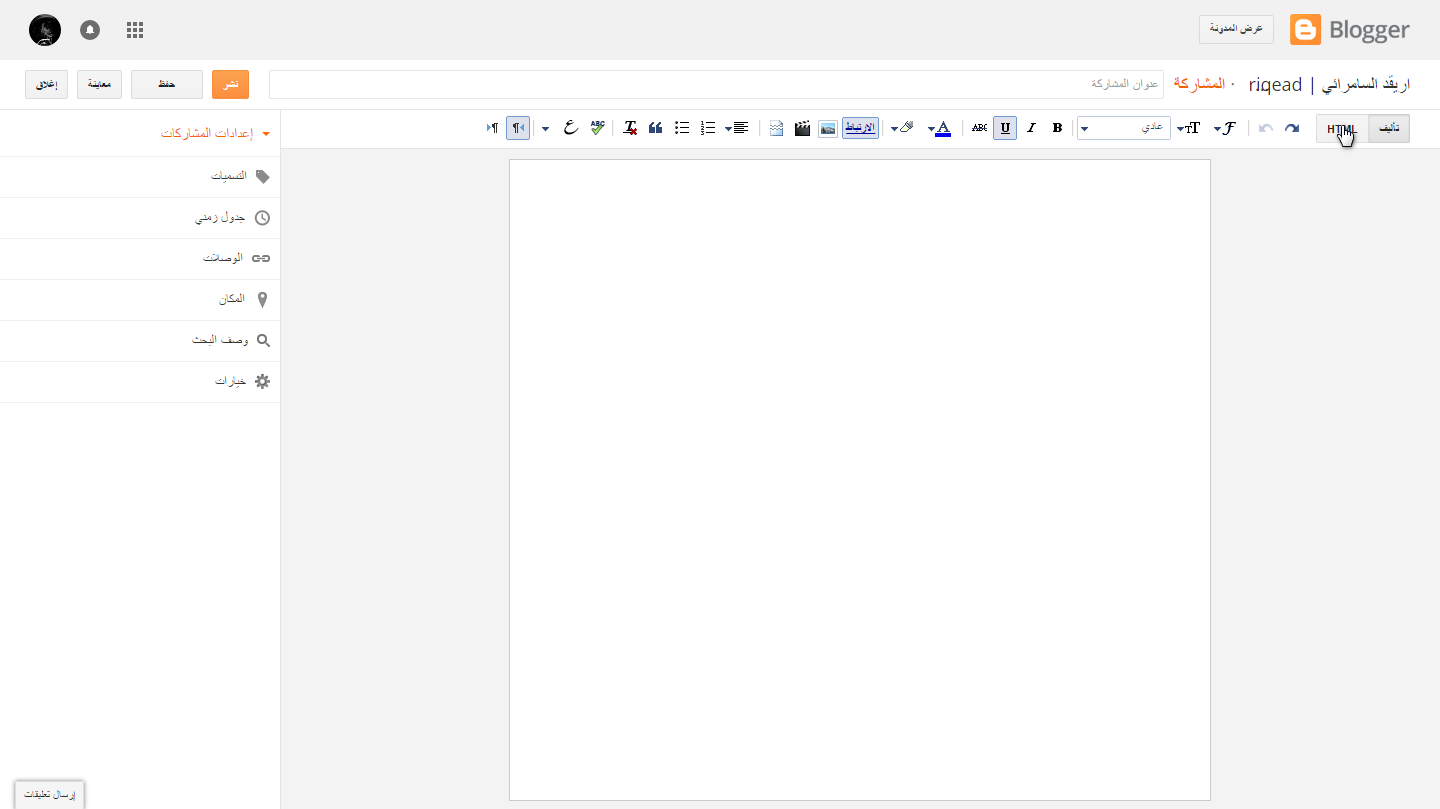1440x809 pixels.
Task: Click the redo arrow icon
Action: click(x=1292, y=128)
